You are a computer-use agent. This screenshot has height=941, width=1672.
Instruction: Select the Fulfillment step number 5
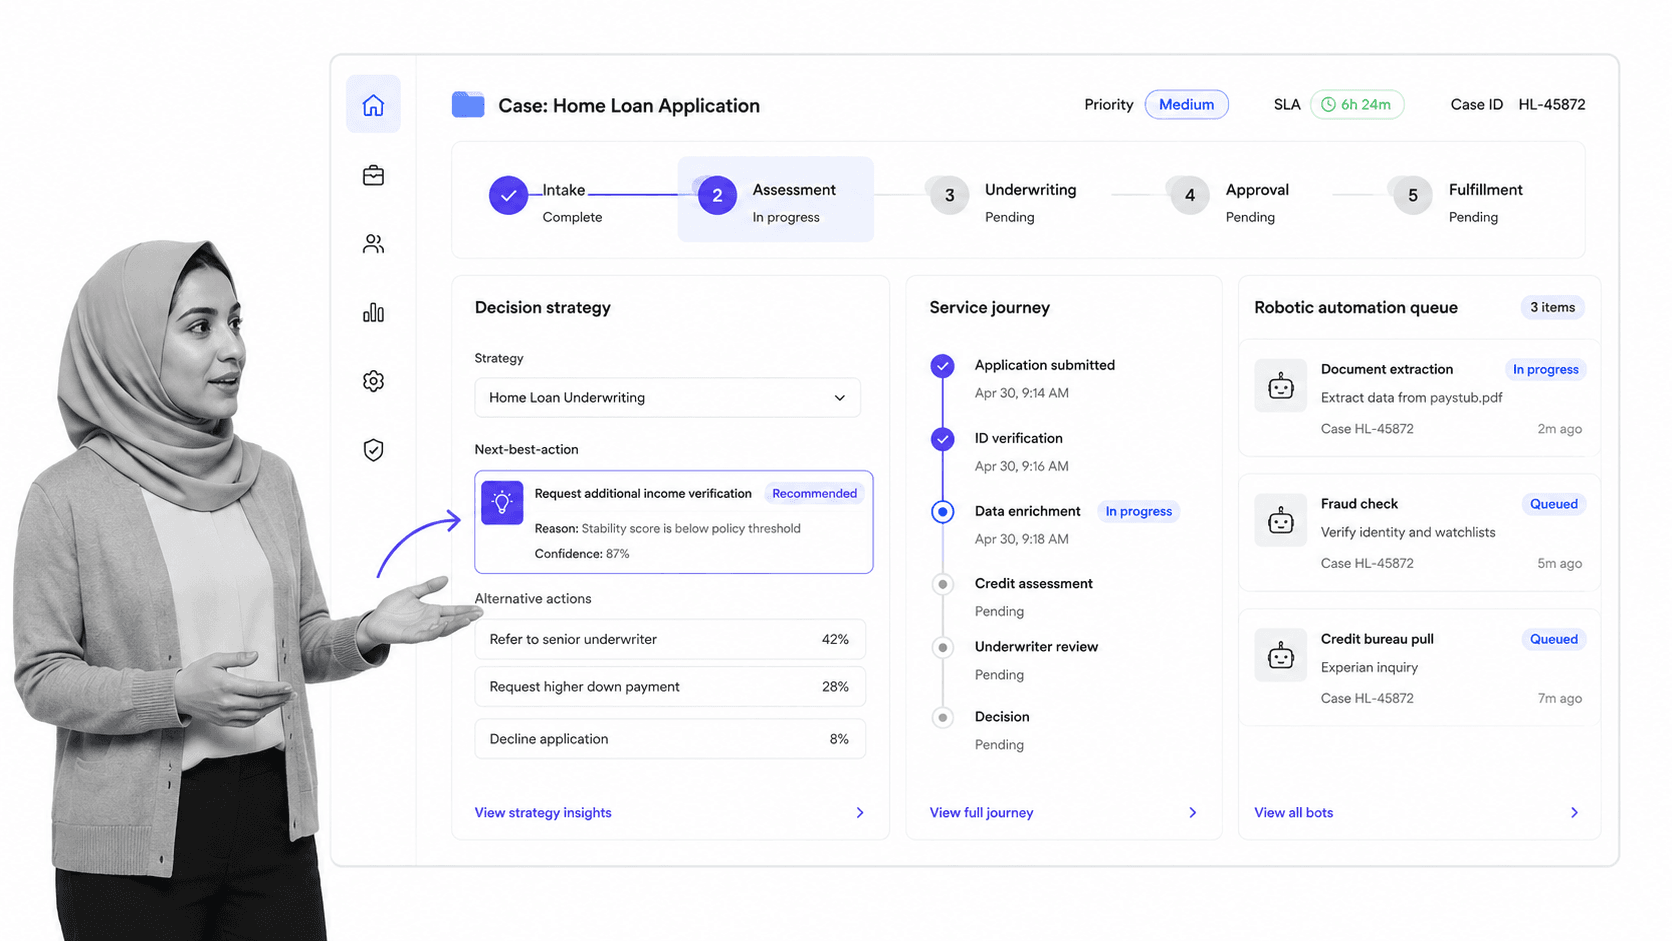(1412, 195)
